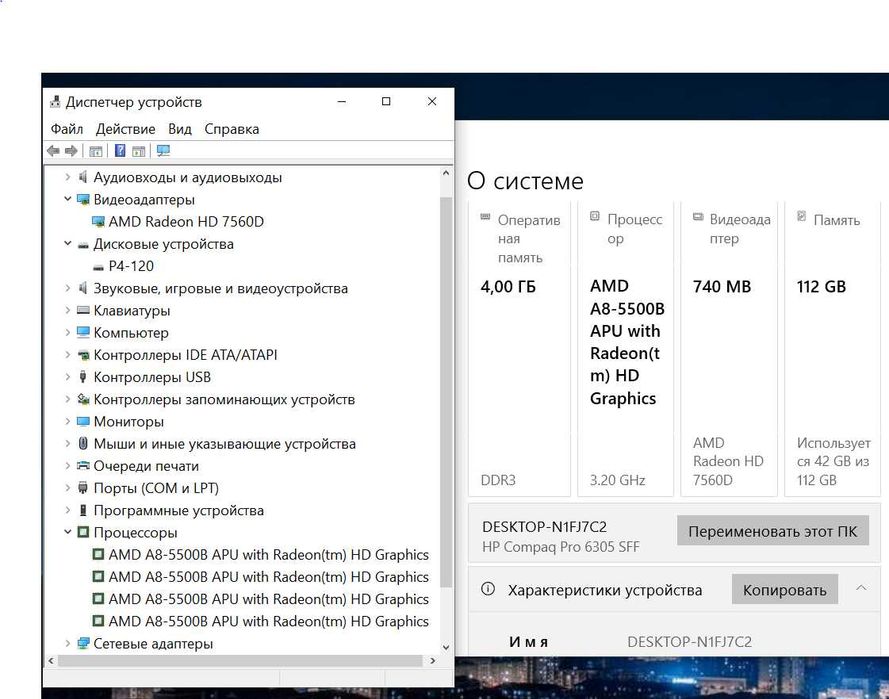Expand Звуковые, игровые и видеоустройства node

[x=67, y=288]
